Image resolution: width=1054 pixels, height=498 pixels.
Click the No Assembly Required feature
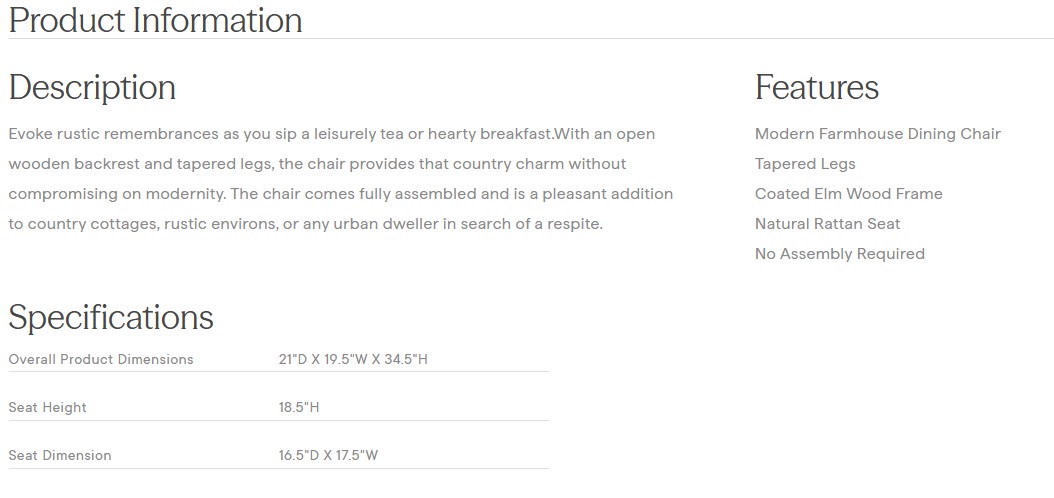pyautogui.click(x=839, y=254)
